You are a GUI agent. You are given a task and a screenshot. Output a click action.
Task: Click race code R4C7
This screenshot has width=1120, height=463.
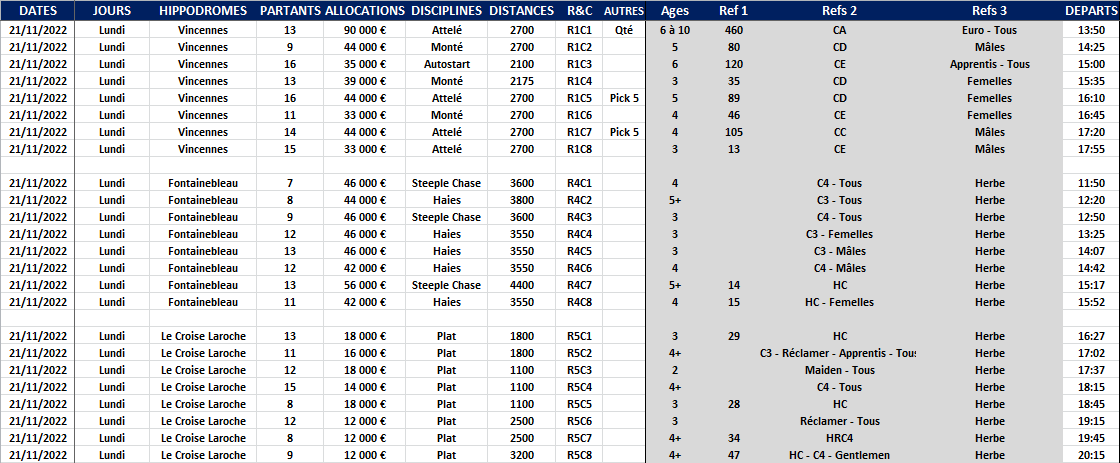(579, 285)
